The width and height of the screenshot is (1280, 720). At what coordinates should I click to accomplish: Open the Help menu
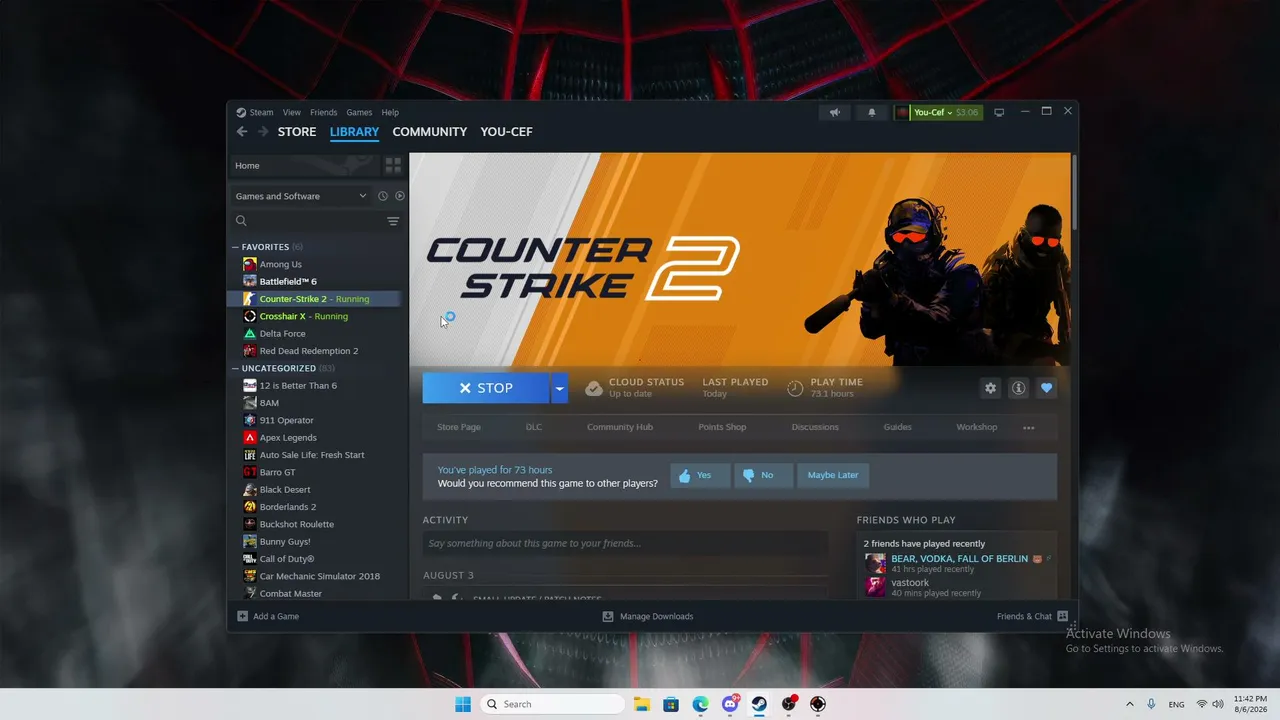[x=390, y=112]
